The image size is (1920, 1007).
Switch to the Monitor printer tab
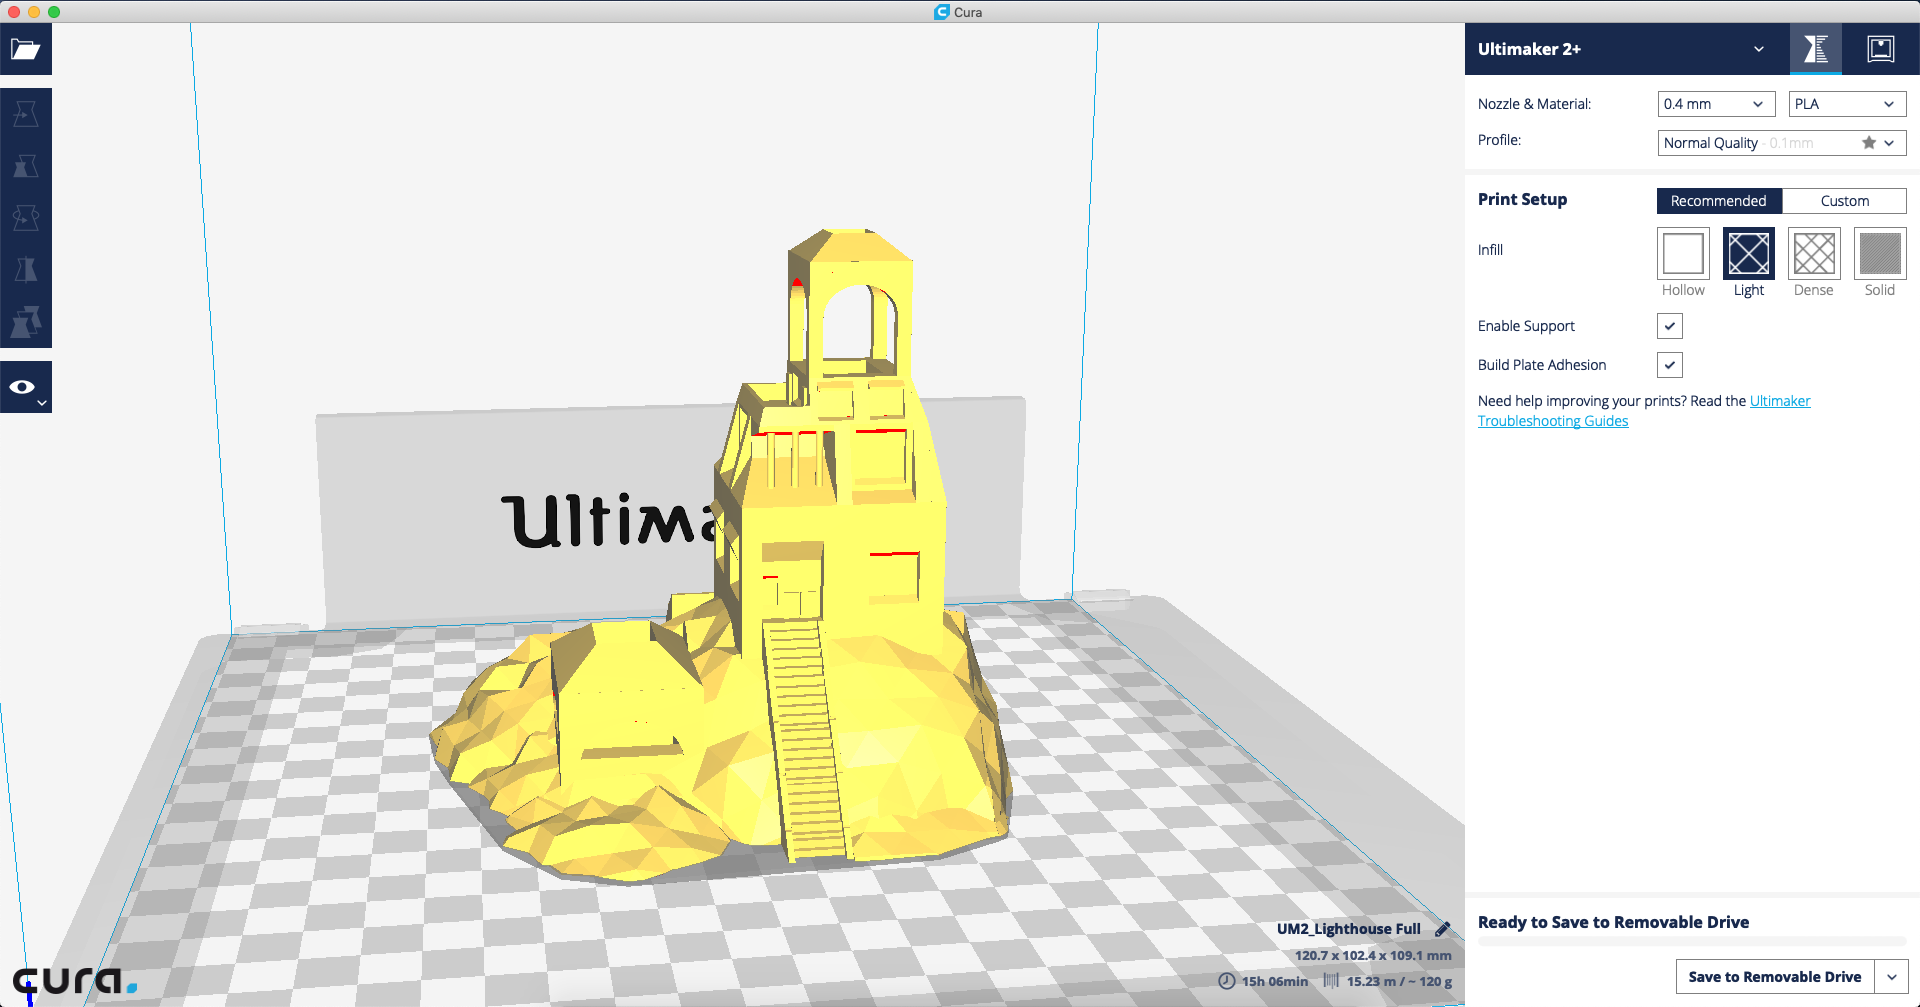click(x=1881, y=49)
